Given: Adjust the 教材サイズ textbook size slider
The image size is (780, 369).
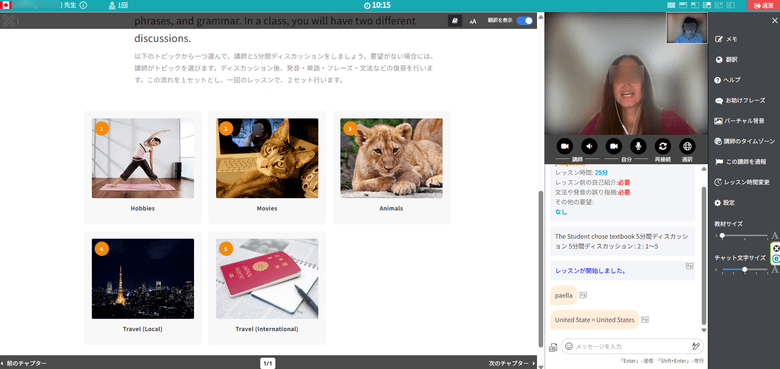Looking at the screenshot, I should tap(744, 235).
